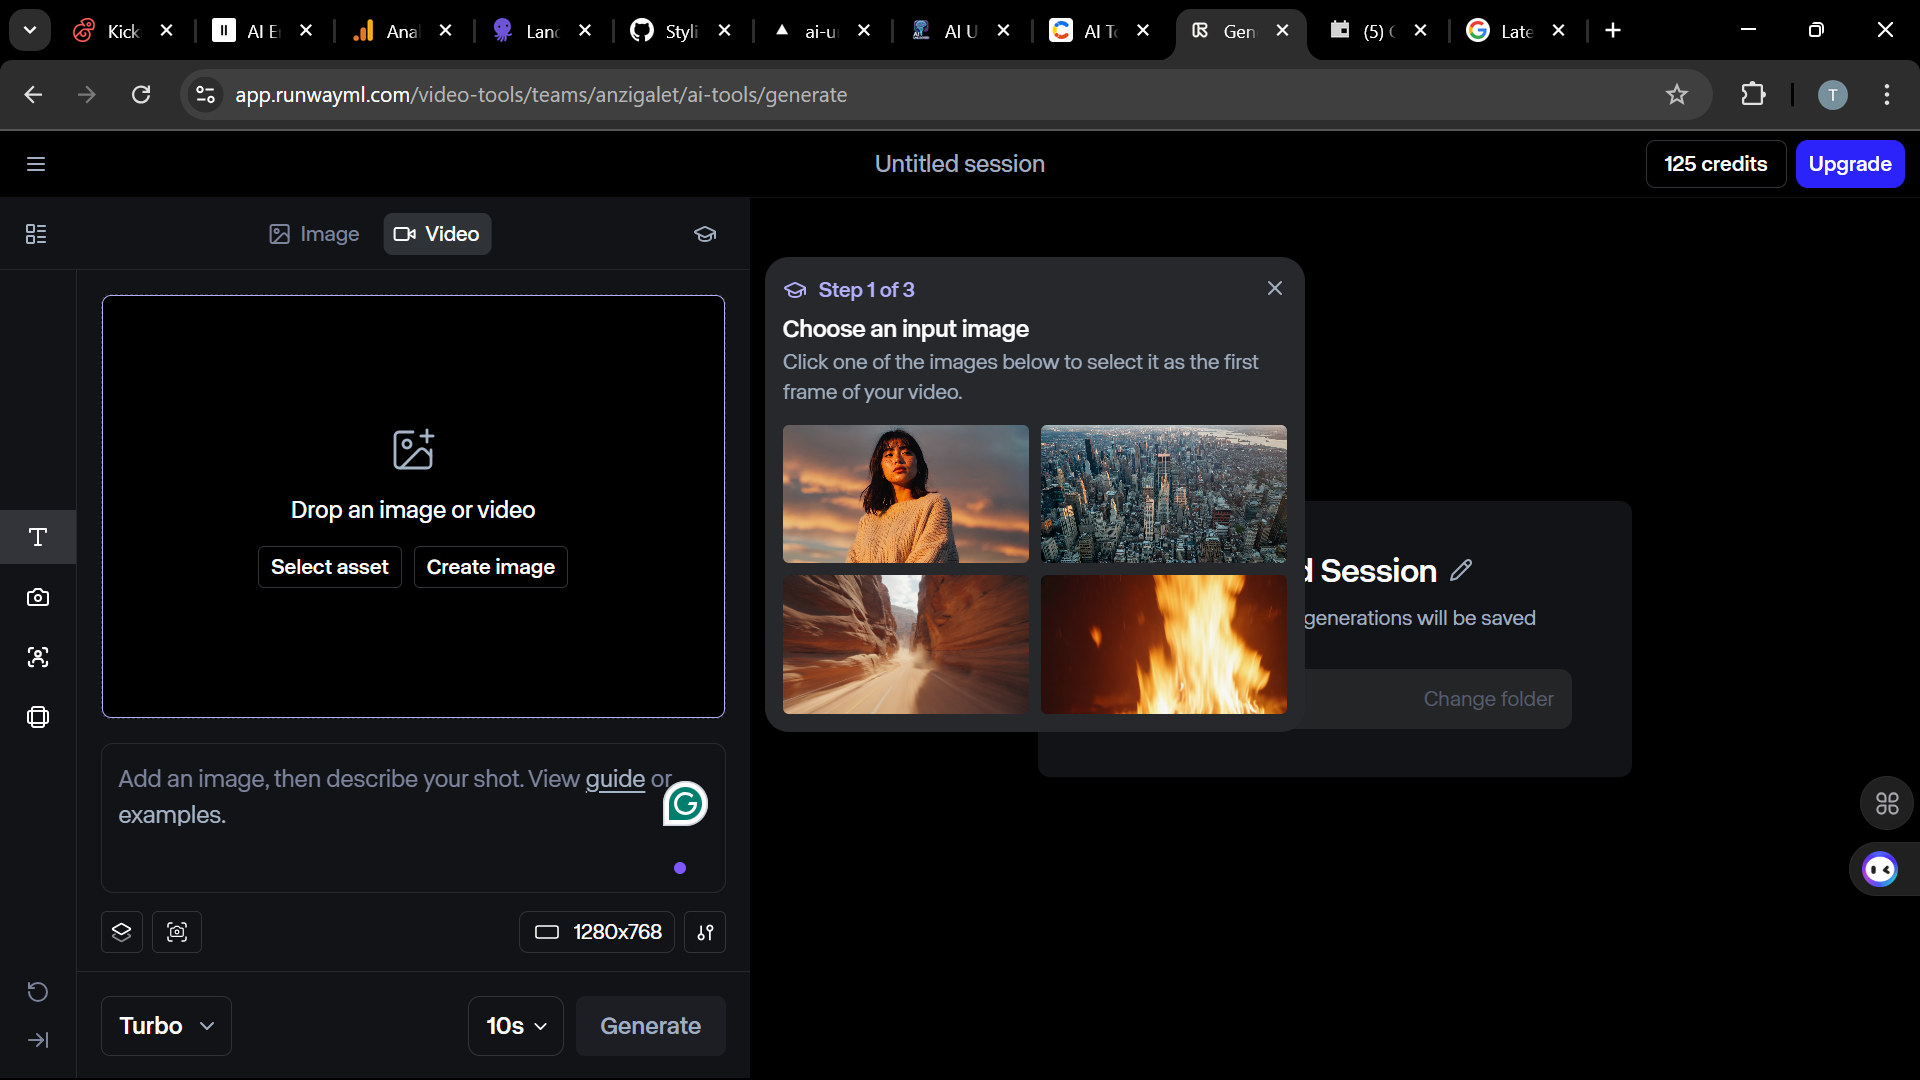
Task: Select the Video tab
Action: point(437,234)
